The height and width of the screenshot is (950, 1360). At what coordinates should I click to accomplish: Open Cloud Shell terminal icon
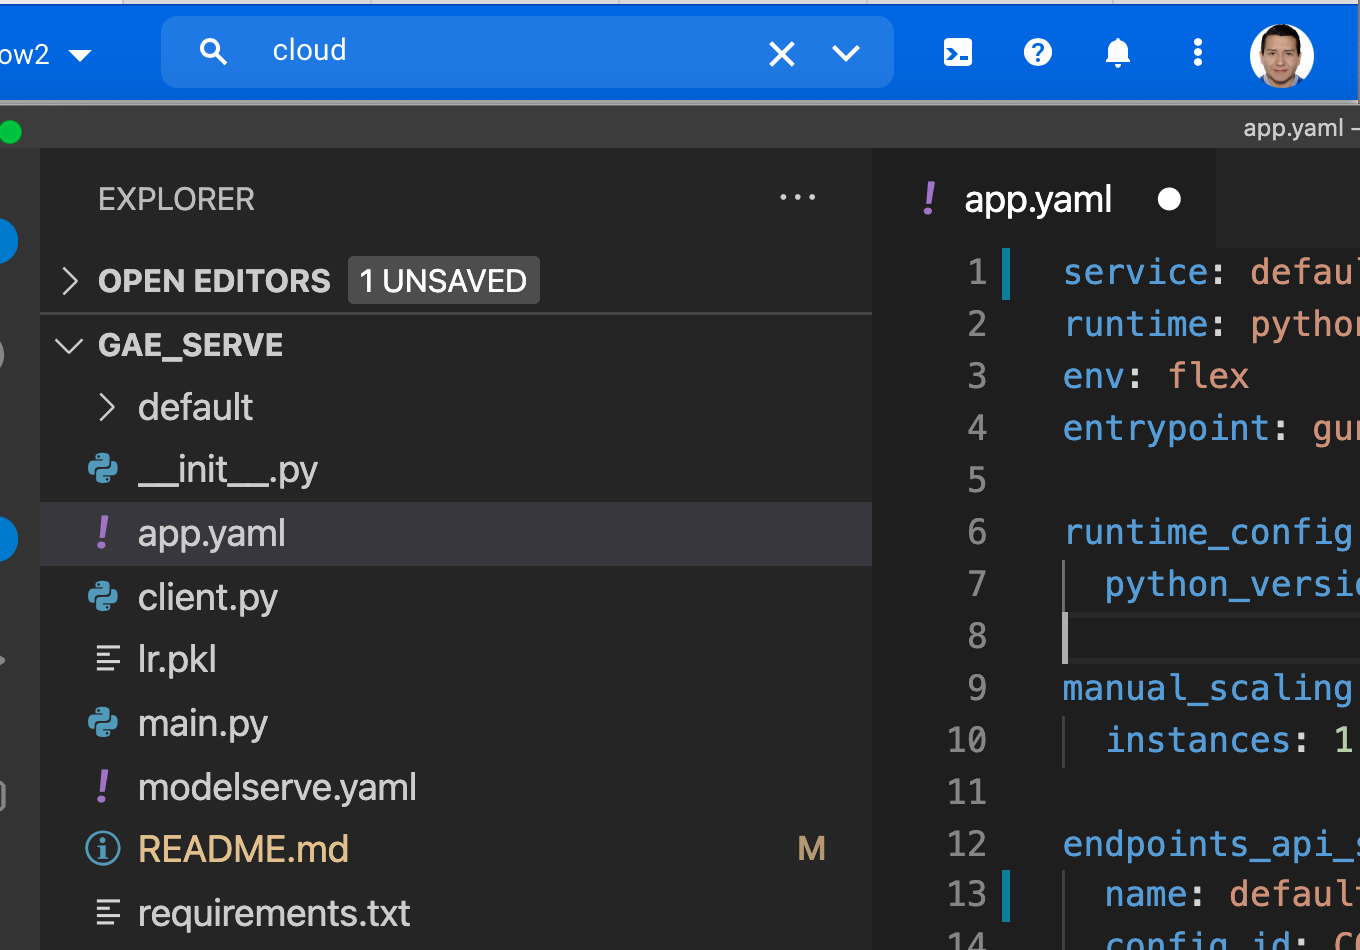pos(958,52)
